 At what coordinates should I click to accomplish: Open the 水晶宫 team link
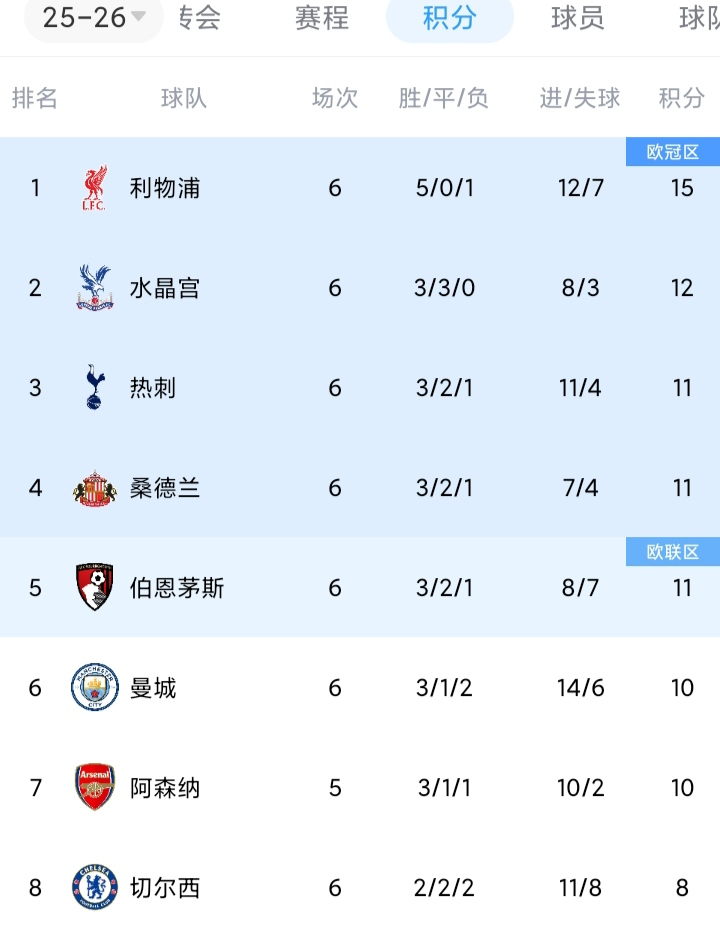(165, 288)
